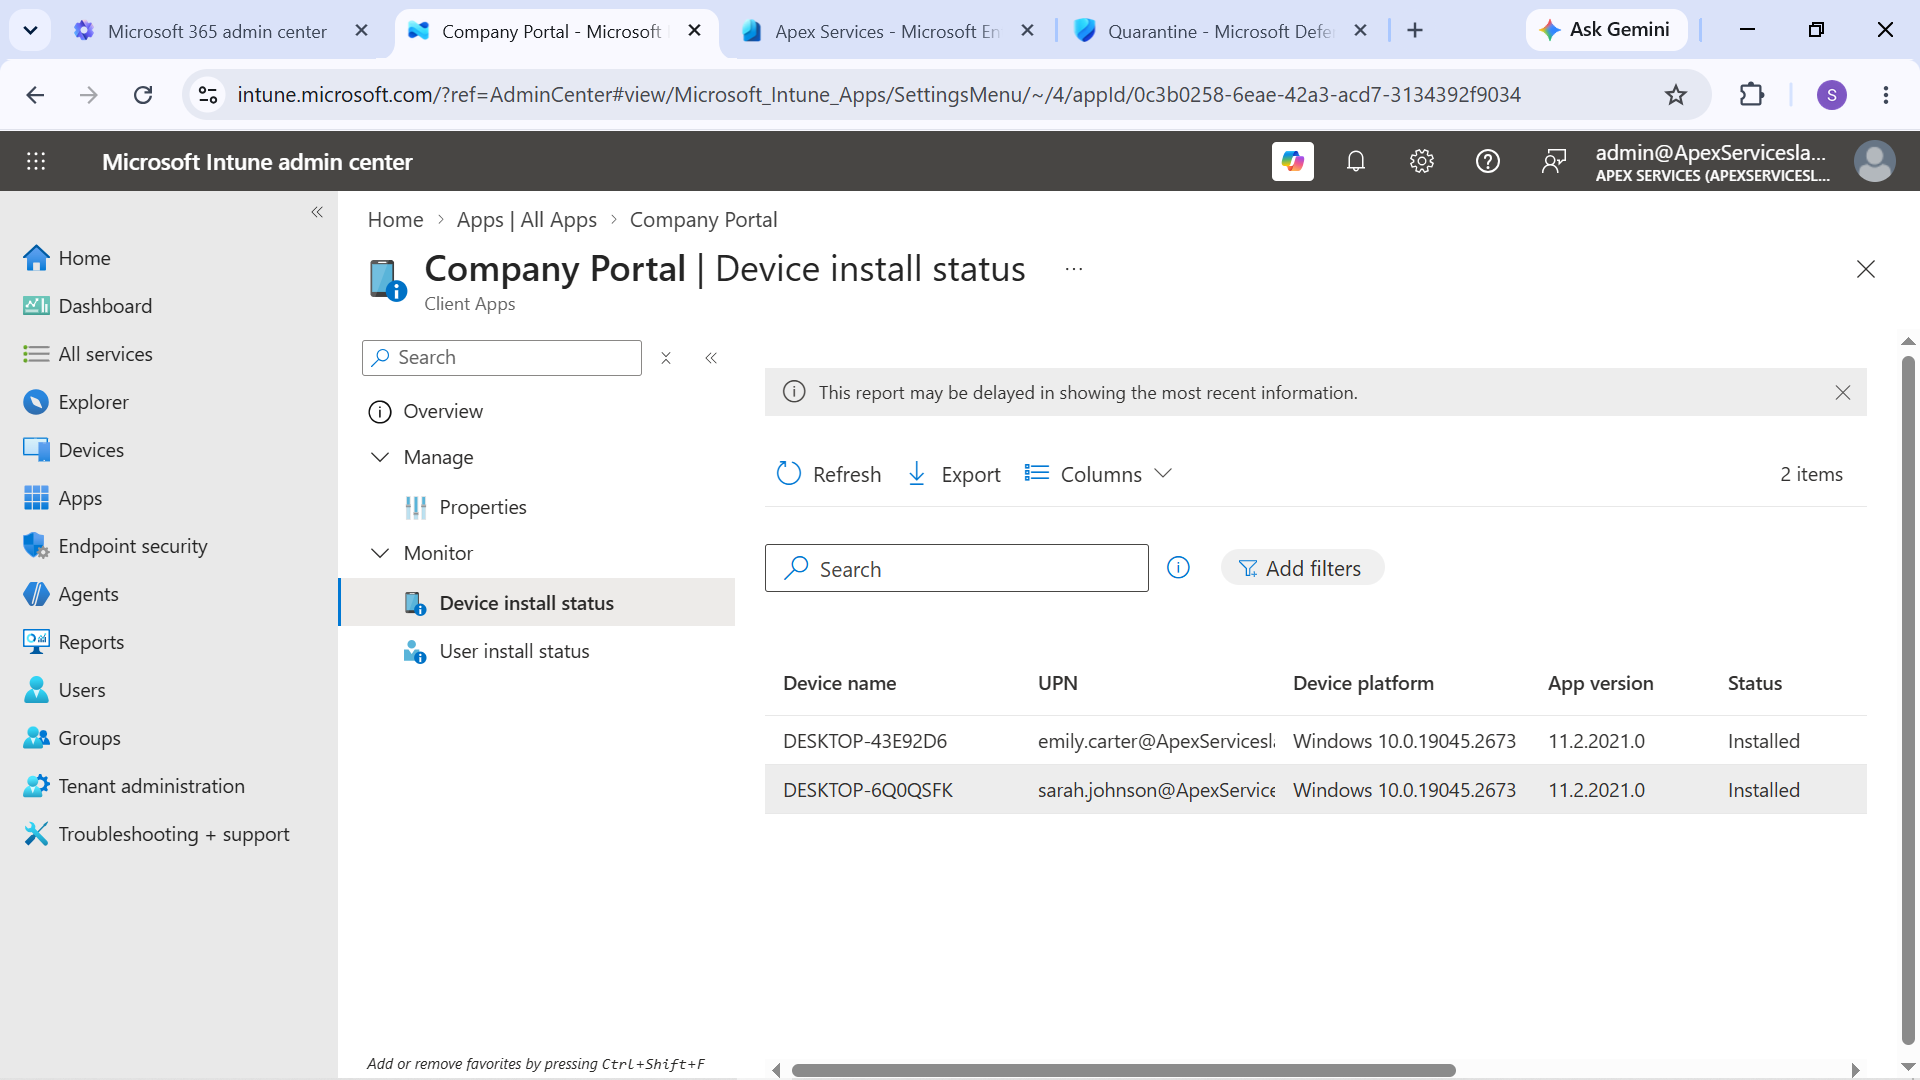The width and height of the screenshot is (1920, 1080).
Task: Switch to Microsoft 365 admin center tab
Action: [x=216, y=31]
